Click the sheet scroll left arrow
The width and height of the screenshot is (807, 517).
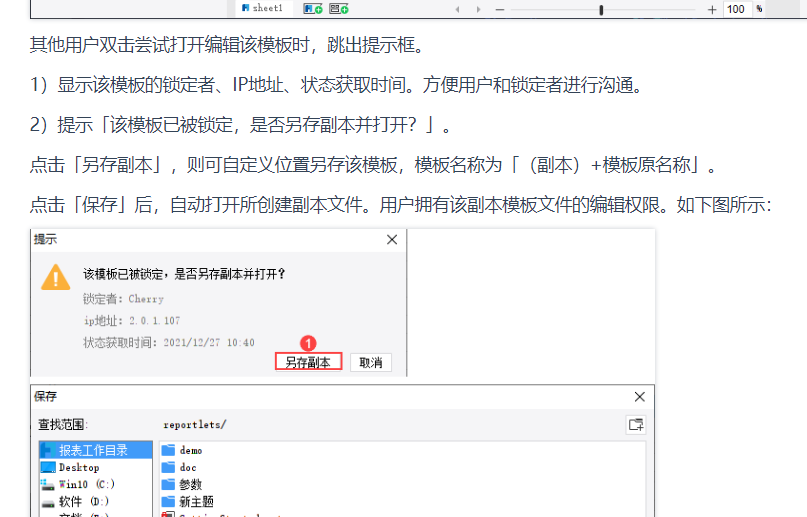click(458, 9)
